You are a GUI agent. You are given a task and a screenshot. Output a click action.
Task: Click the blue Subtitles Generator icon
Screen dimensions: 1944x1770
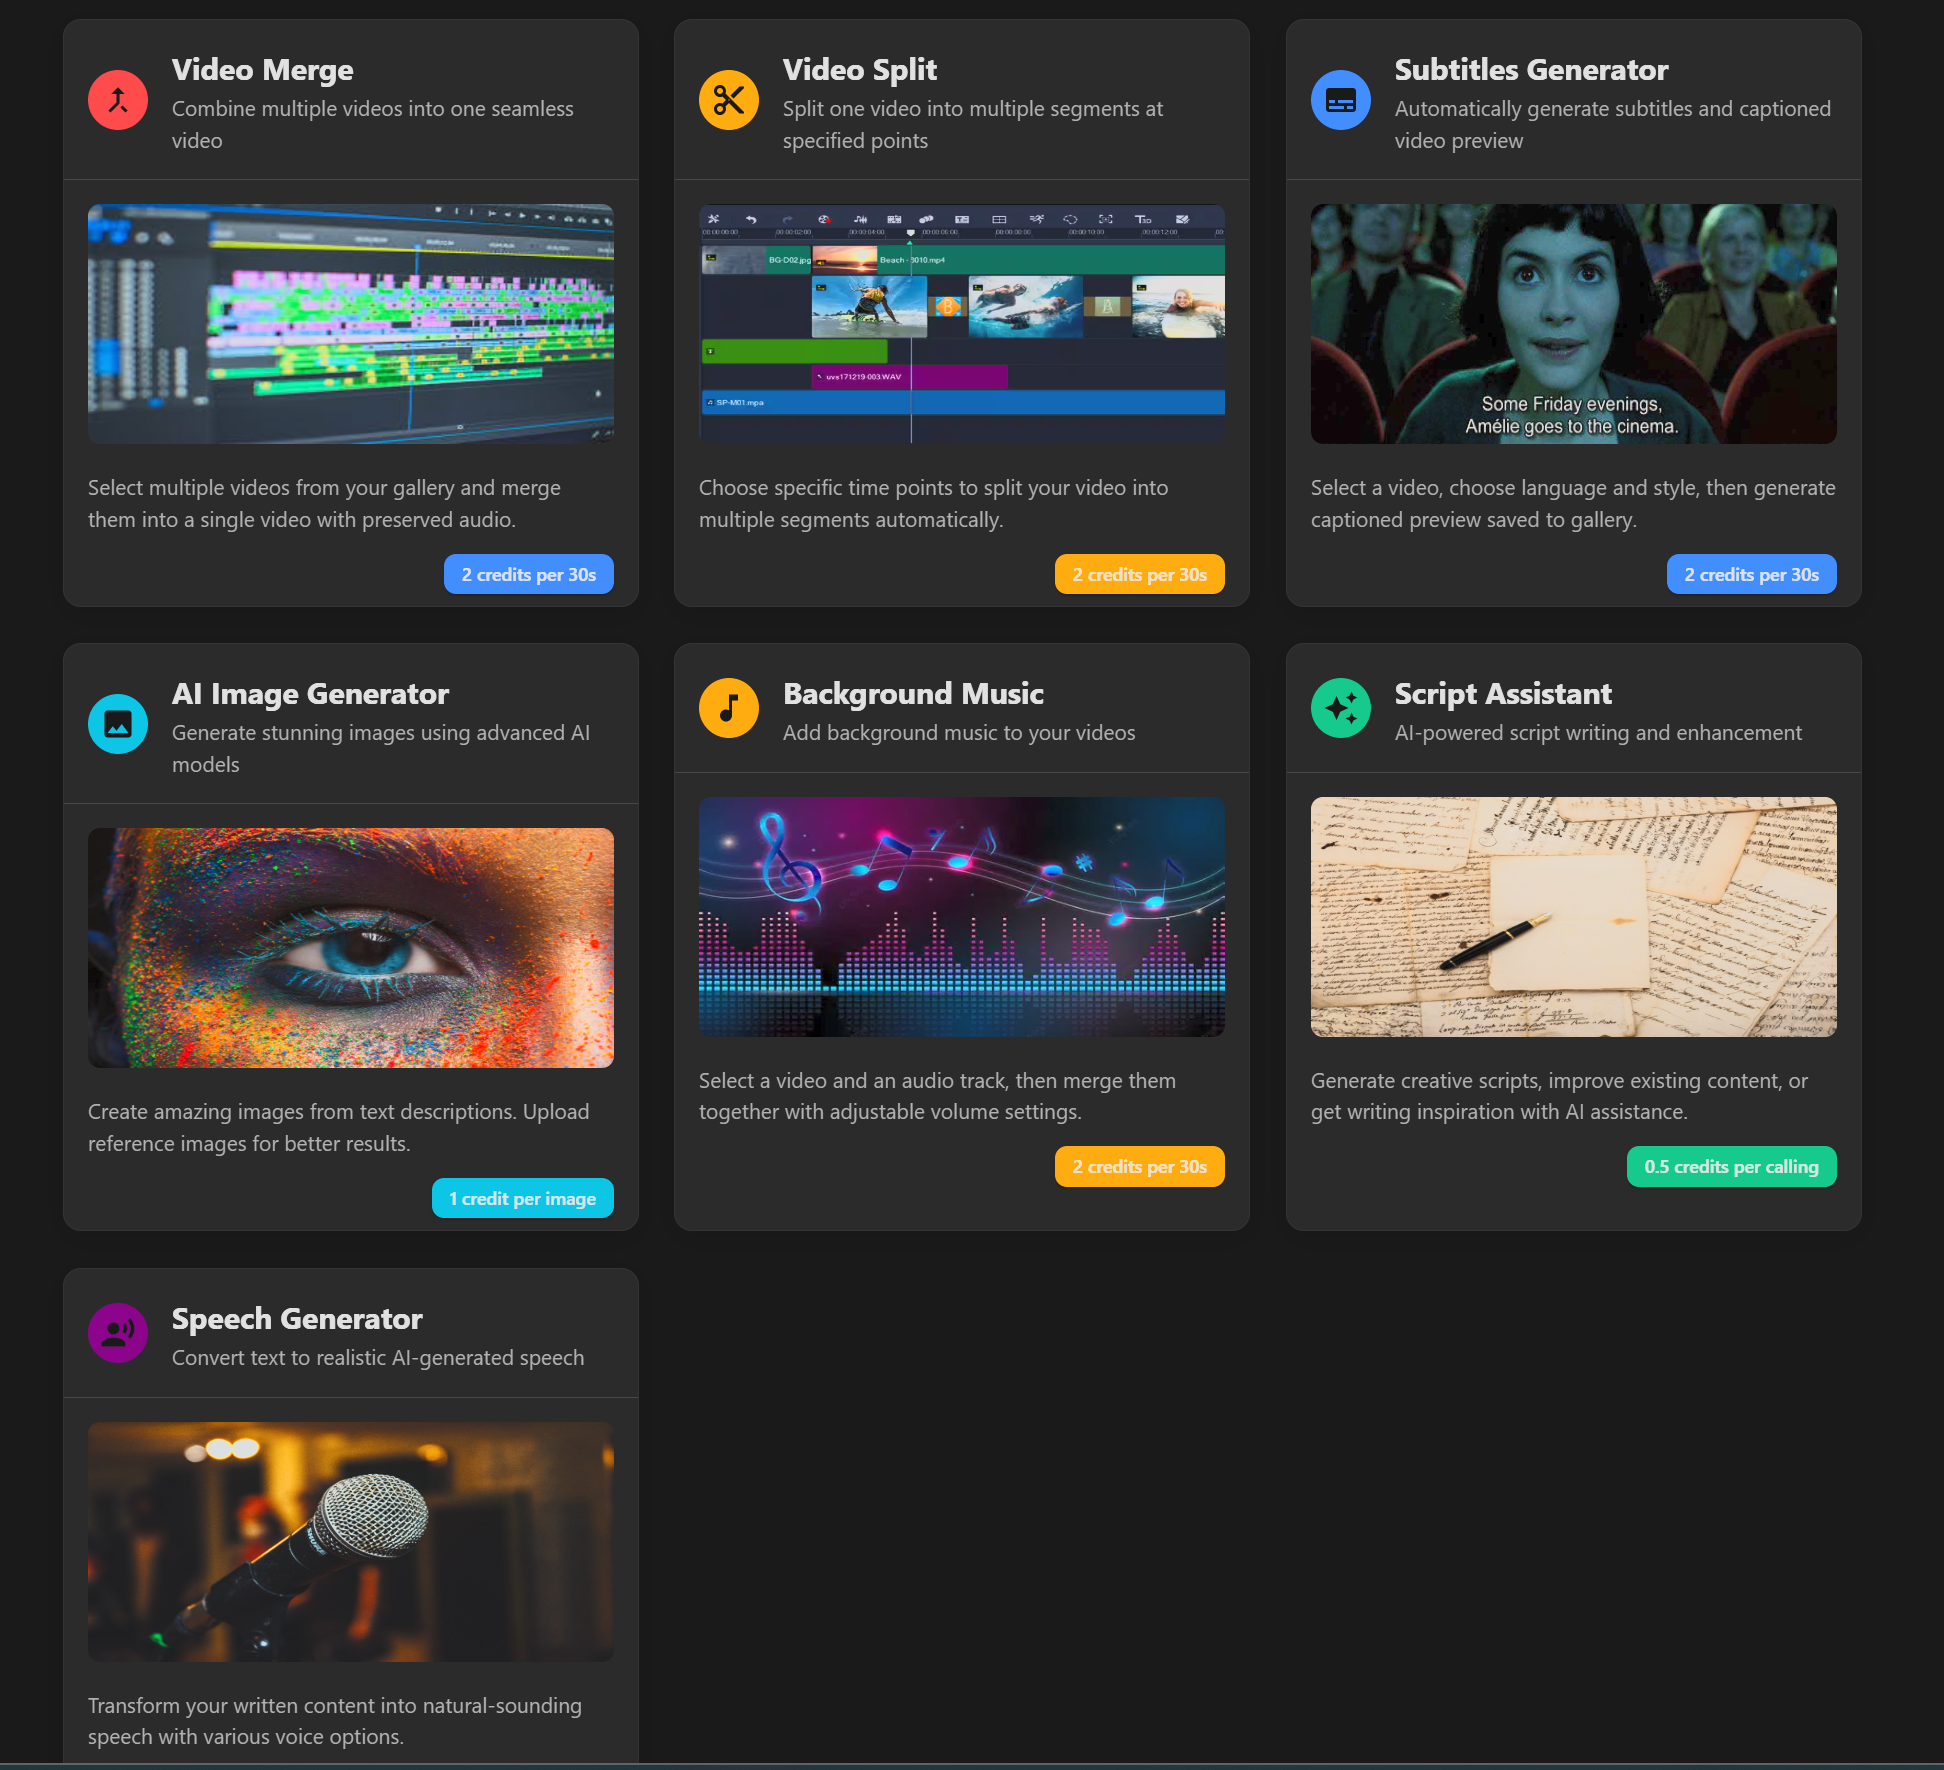1340,100
